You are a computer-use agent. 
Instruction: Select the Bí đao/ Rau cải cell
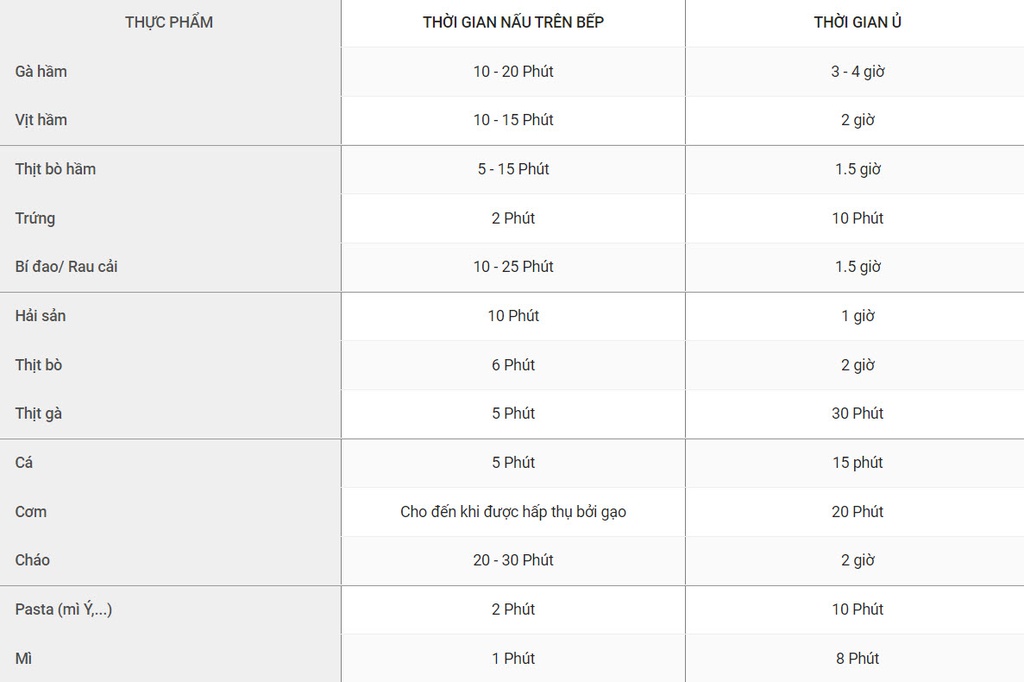(67, 267)
